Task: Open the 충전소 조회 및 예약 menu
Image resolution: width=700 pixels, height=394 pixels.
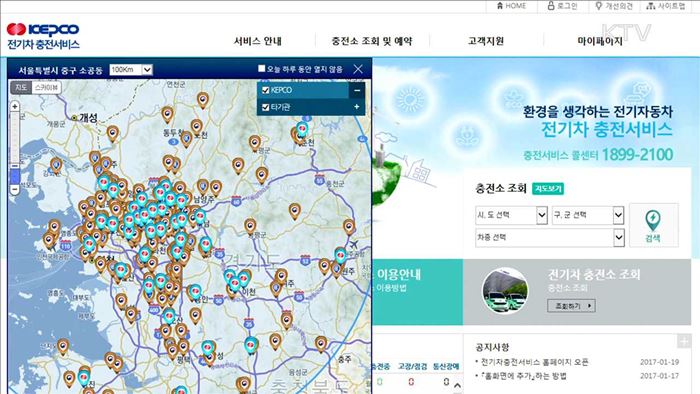Action: click(372, 41)
